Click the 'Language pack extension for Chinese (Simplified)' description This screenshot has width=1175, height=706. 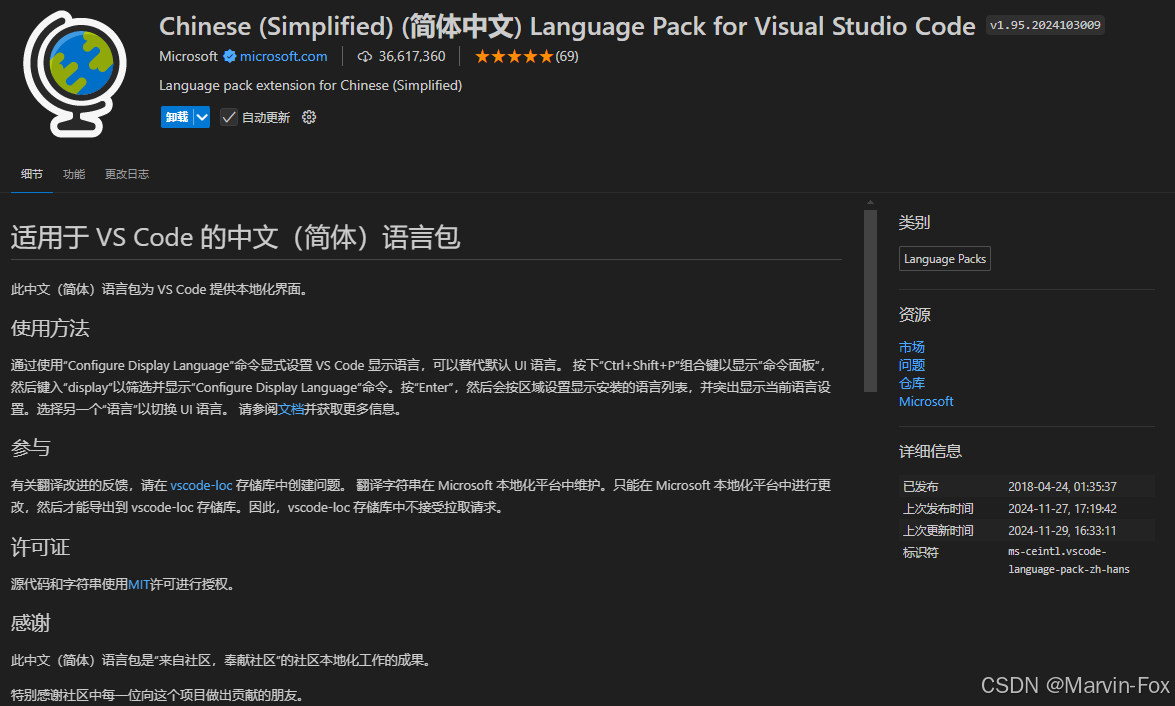click(310, 85)
